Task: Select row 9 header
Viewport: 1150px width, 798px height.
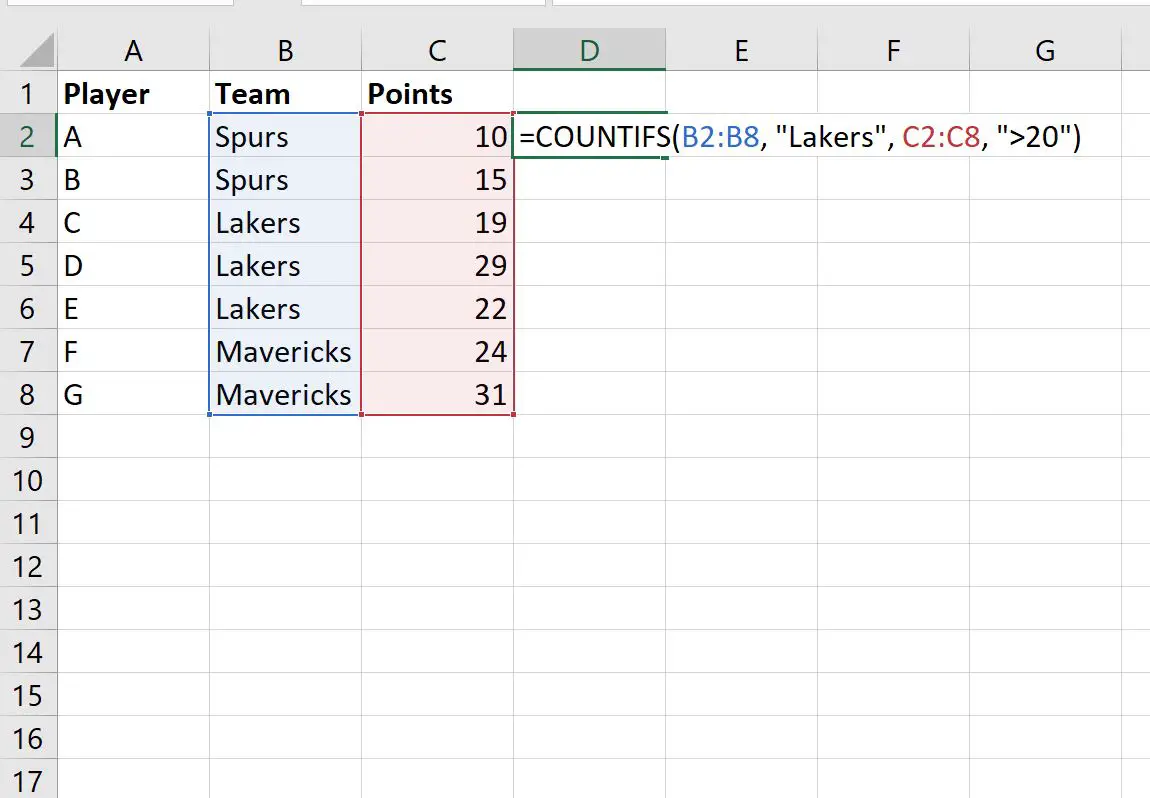Action: tap(28, 438)
